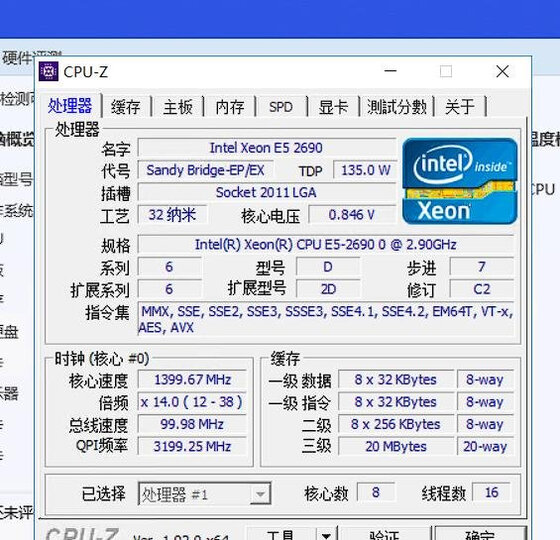Click the 扩展型号 value 2D

(x=328, y=289)
